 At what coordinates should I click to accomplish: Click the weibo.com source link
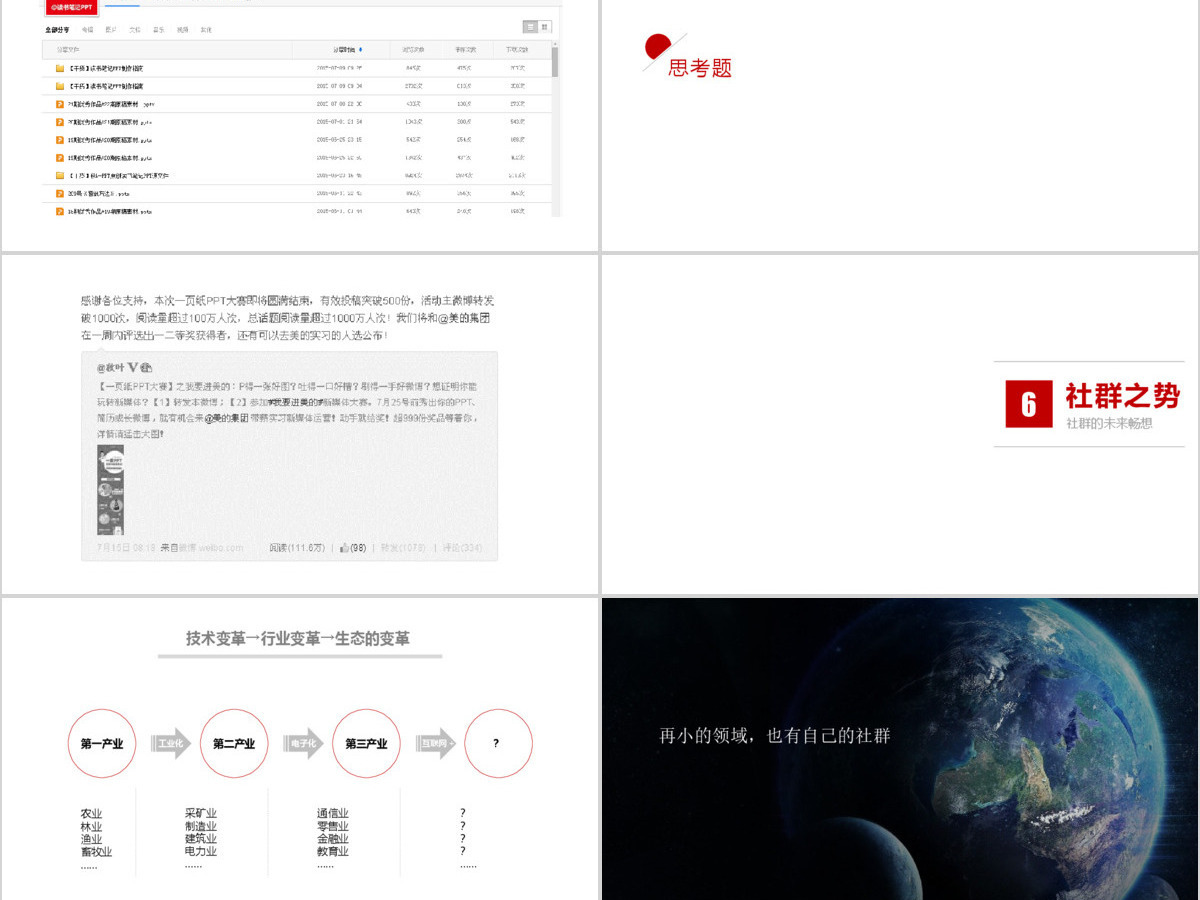click(221, 547)
